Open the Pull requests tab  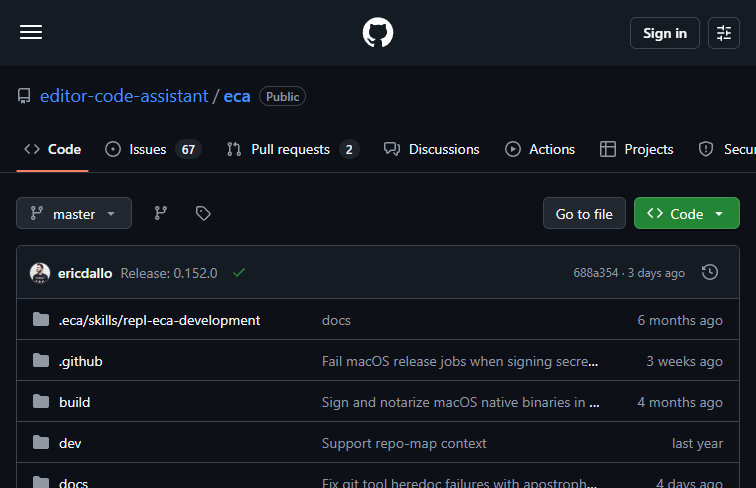point(293,149)
